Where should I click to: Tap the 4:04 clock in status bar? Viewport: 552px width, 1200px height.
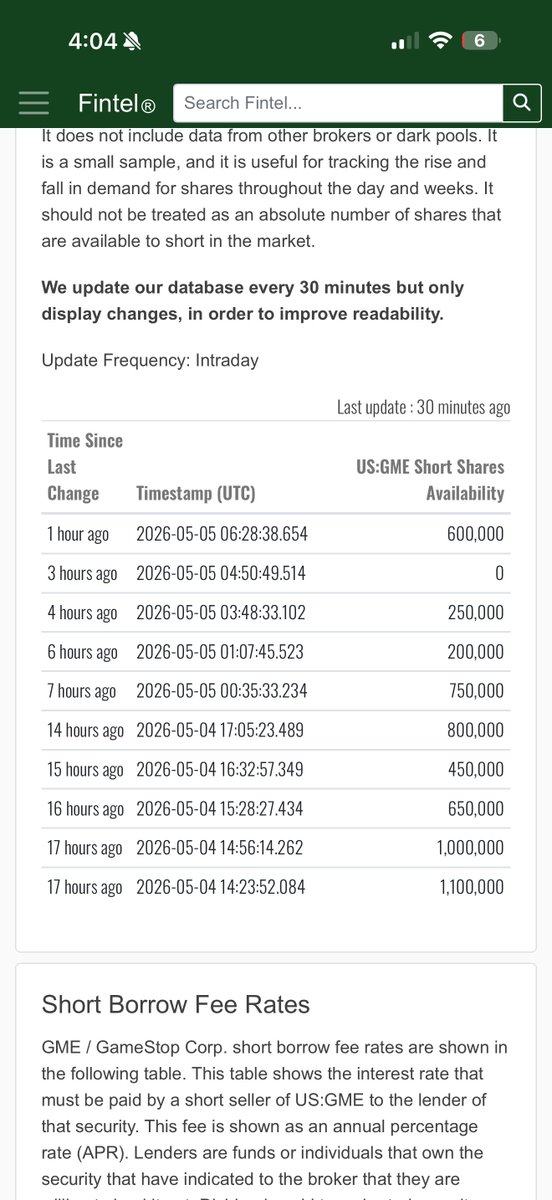coord(92,41)
